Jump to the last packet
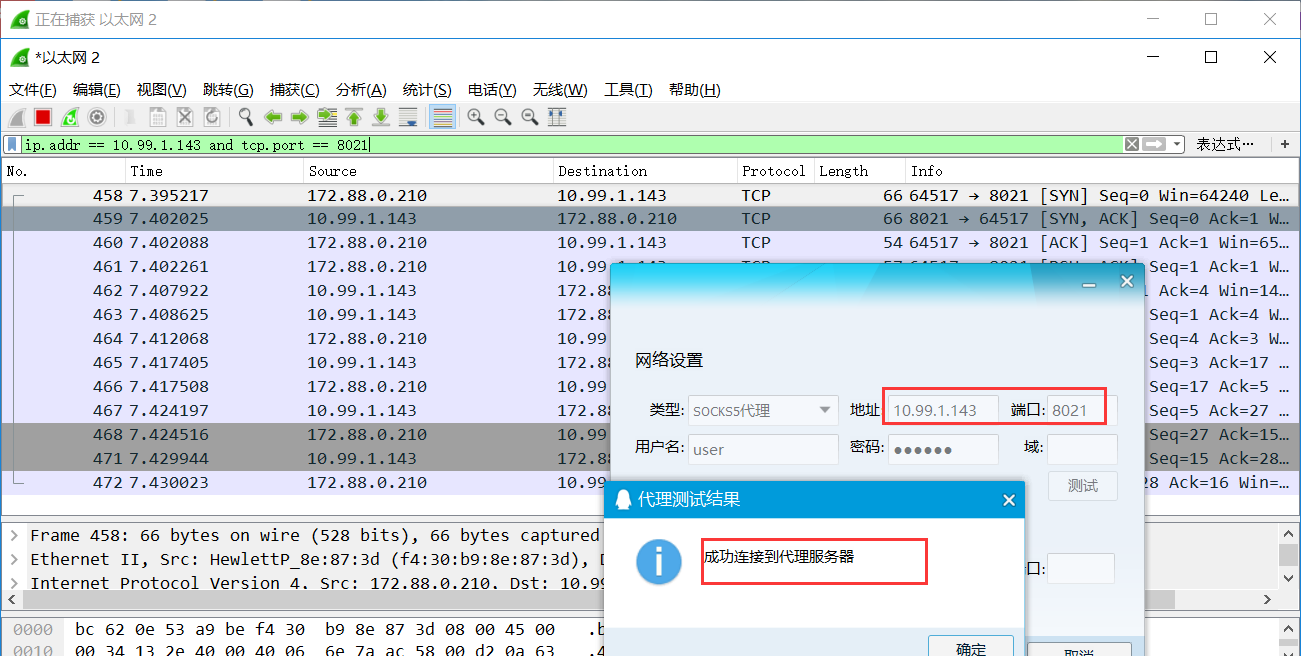 tap(380, 117)
